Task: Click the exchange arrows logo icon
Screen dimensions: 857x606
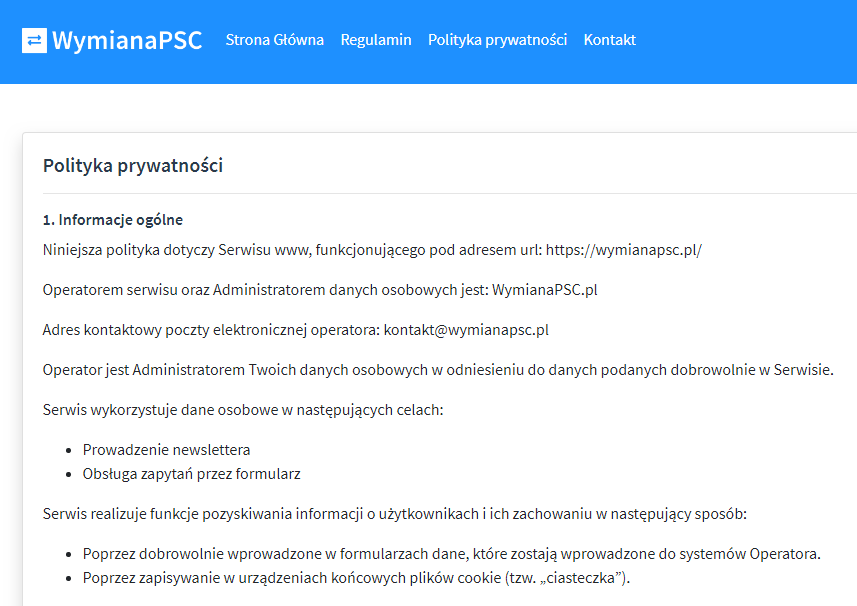Action: (x=34, y=40)
